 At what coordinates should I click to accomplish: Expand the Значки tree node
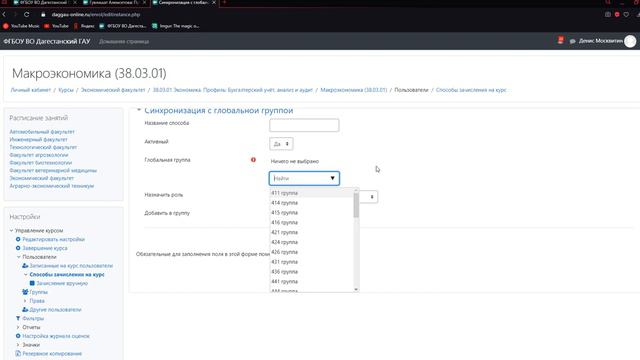(18, 345)
